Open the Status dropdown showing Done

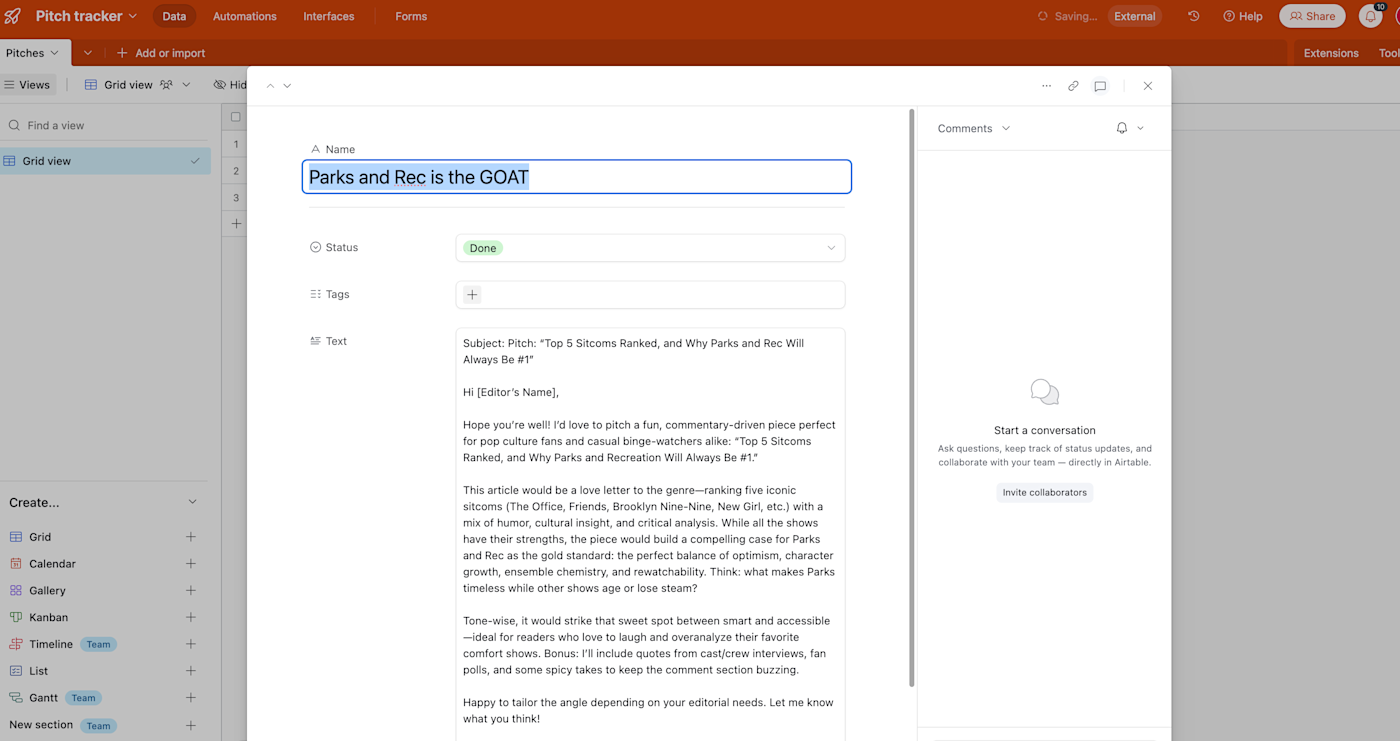pyautogui.click(x=650, y=248)
